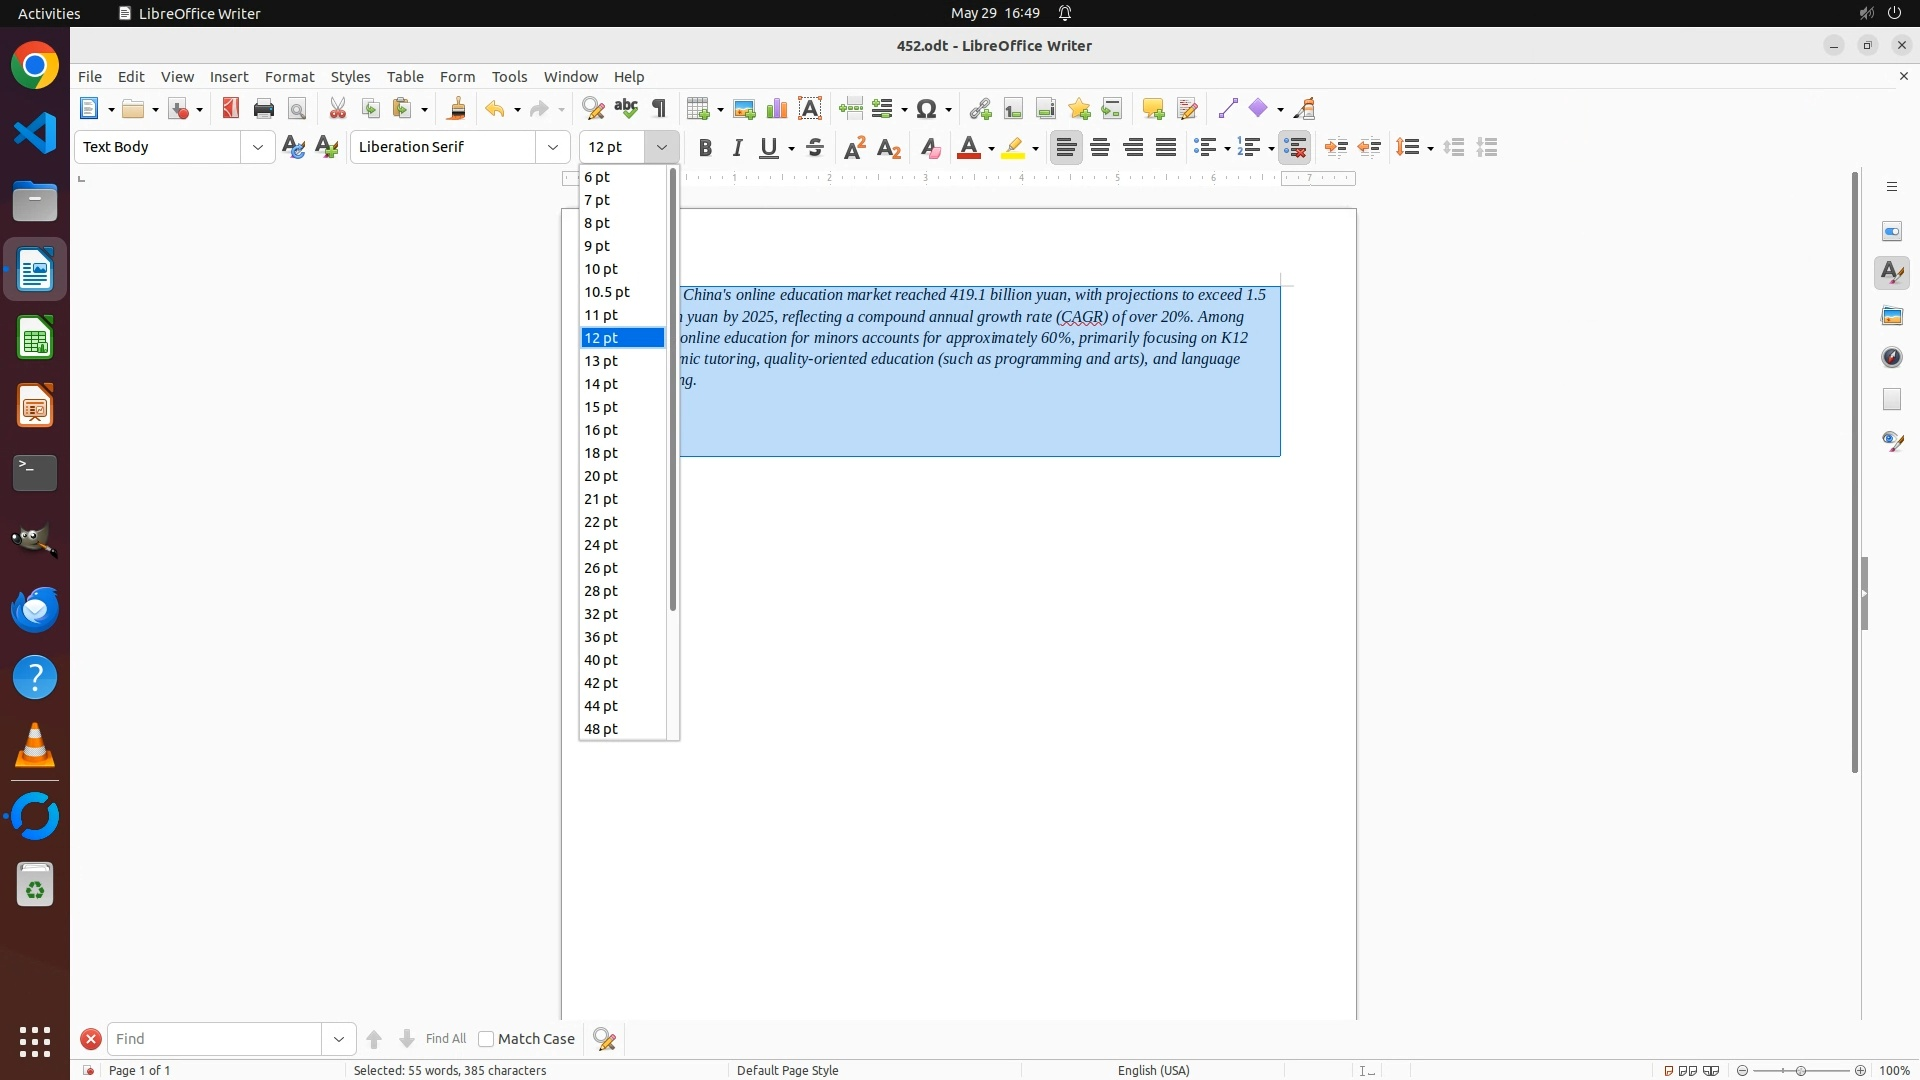1920x1080 pixels.
Task: Click the zoom slider in status bar
Action: click(x=1800, y=1070)
